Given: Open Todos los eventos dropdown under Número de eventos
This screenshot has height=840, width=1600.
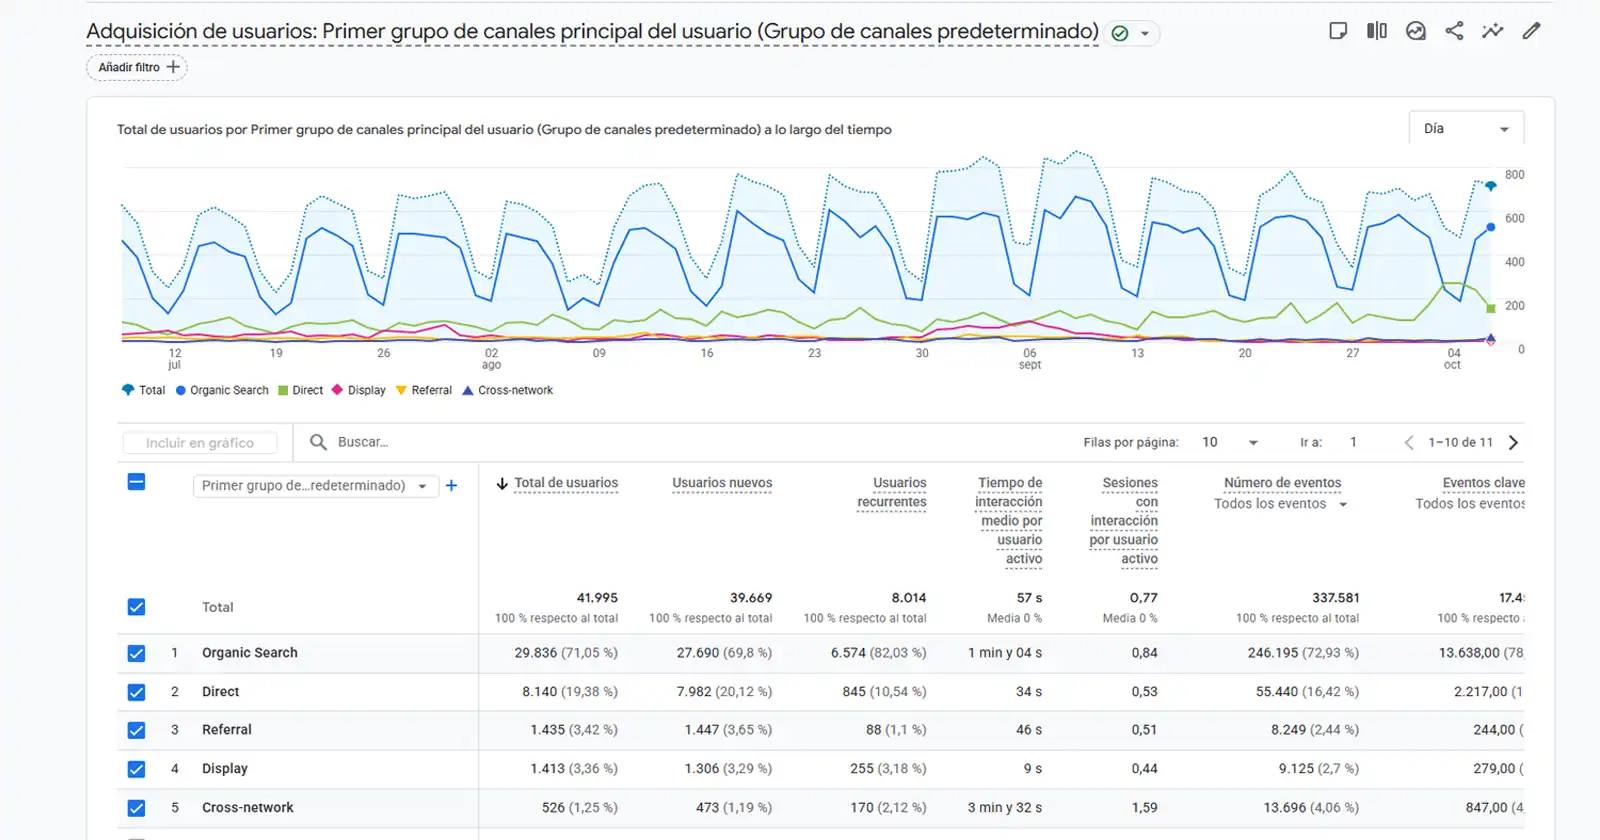Looking at the screenshot, I should [1281, 504].
